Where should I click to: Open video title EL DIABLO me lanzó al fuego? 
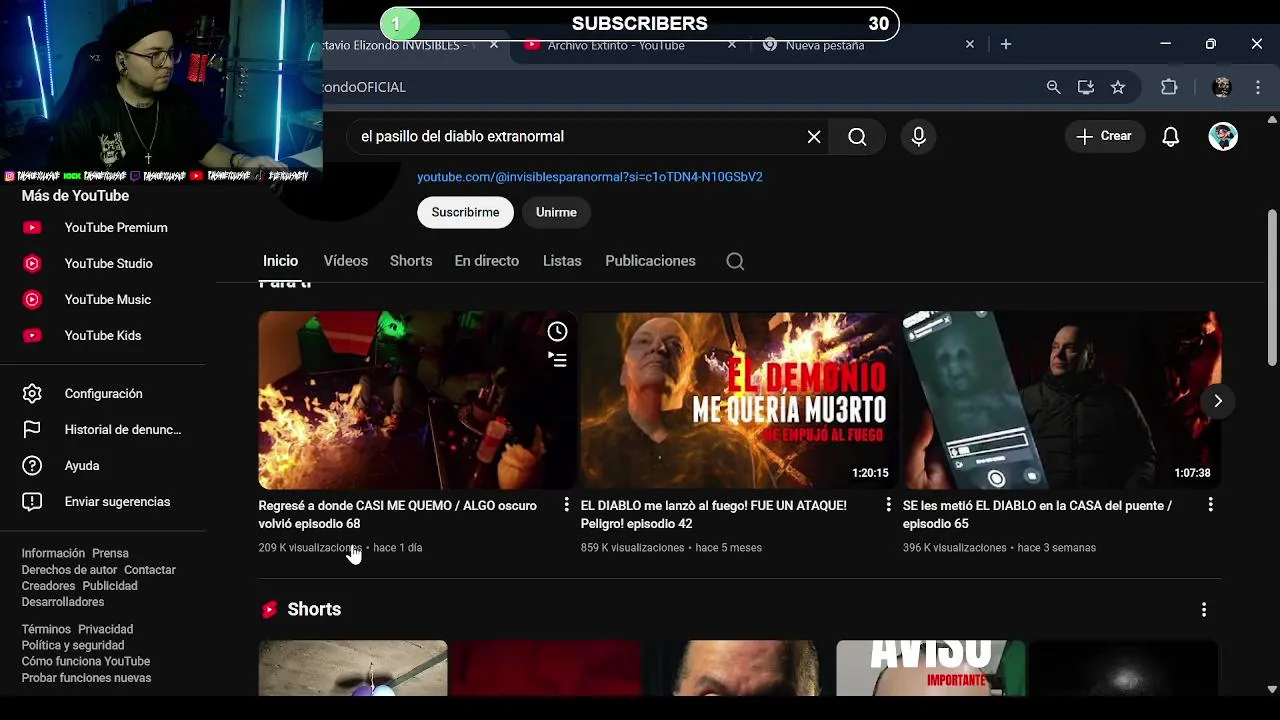click(714, 515)
